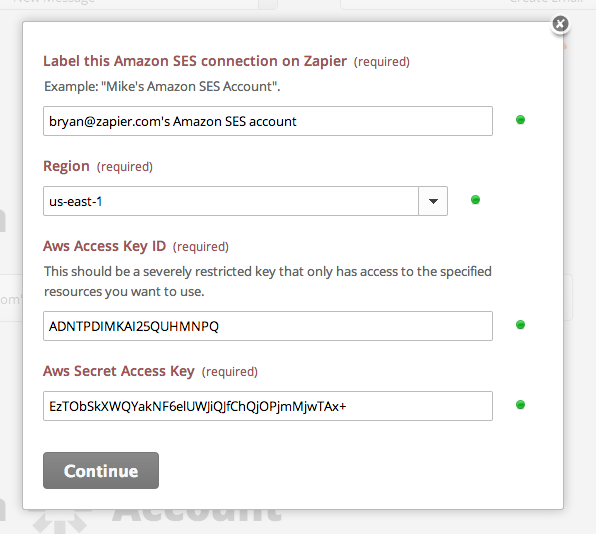Image resolution: width=596 pixels, height=534 pixels.
Task: Click the connection label input field
Action: click(x=268, y=121)
